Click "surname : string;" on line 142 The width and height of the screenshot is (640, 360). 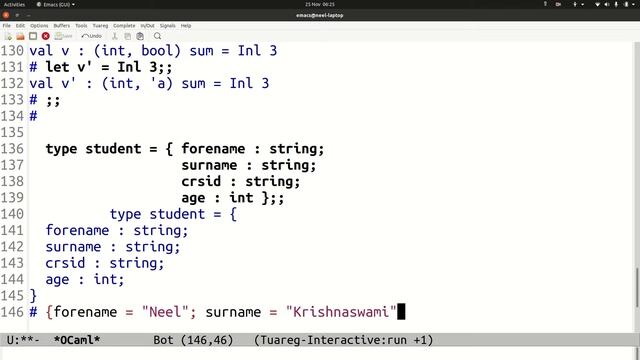pyautogui.click(x=113, y=247)
